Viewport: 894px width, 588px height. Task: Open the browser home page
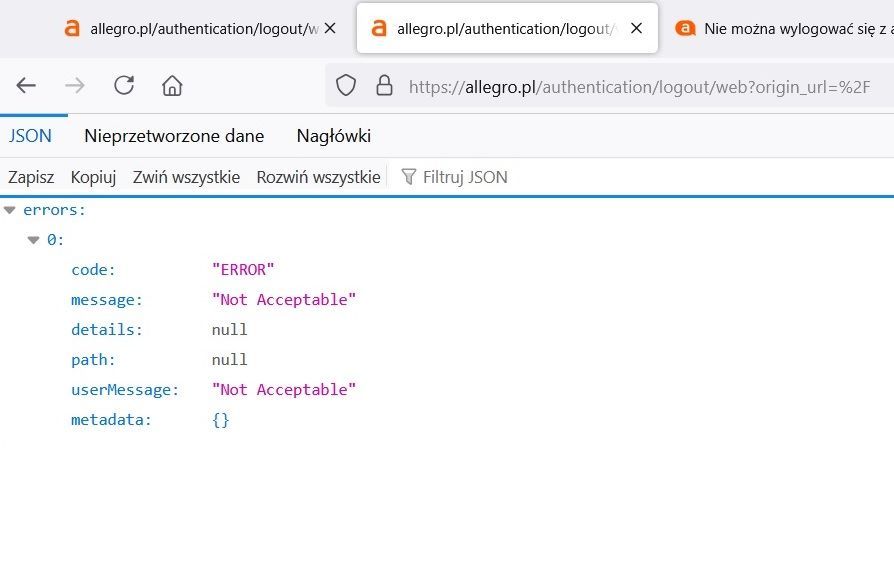(172, 86)
